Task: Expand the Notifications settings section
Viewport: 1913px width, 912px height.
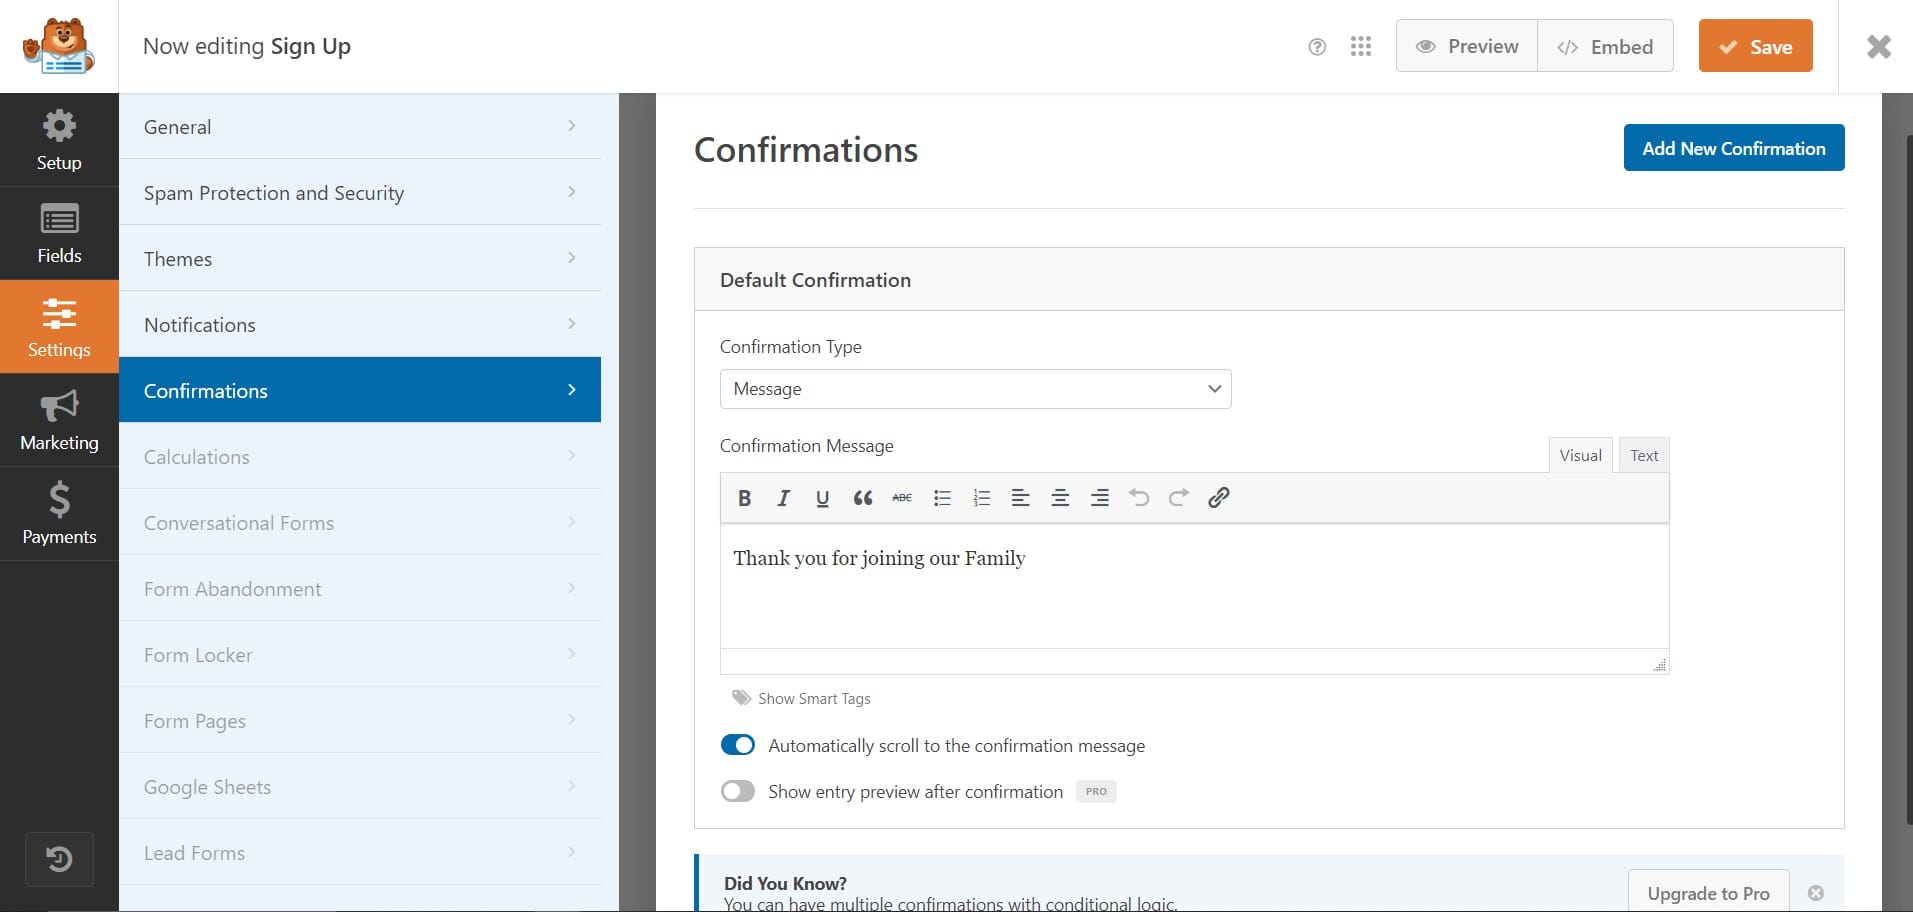Action: click(x=360, y=325)
